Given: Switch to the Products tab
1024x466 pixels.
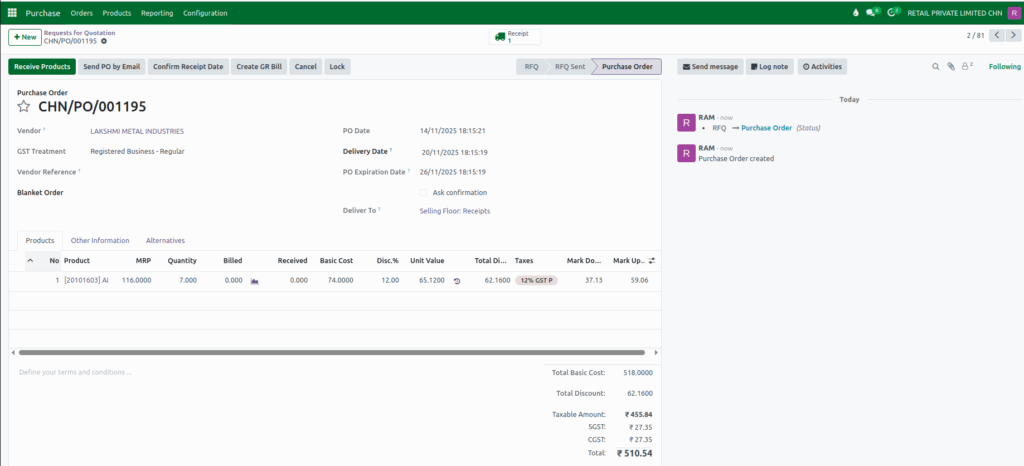Looking at the screenshot, I should pyautogui.click(x=40, y=240).
